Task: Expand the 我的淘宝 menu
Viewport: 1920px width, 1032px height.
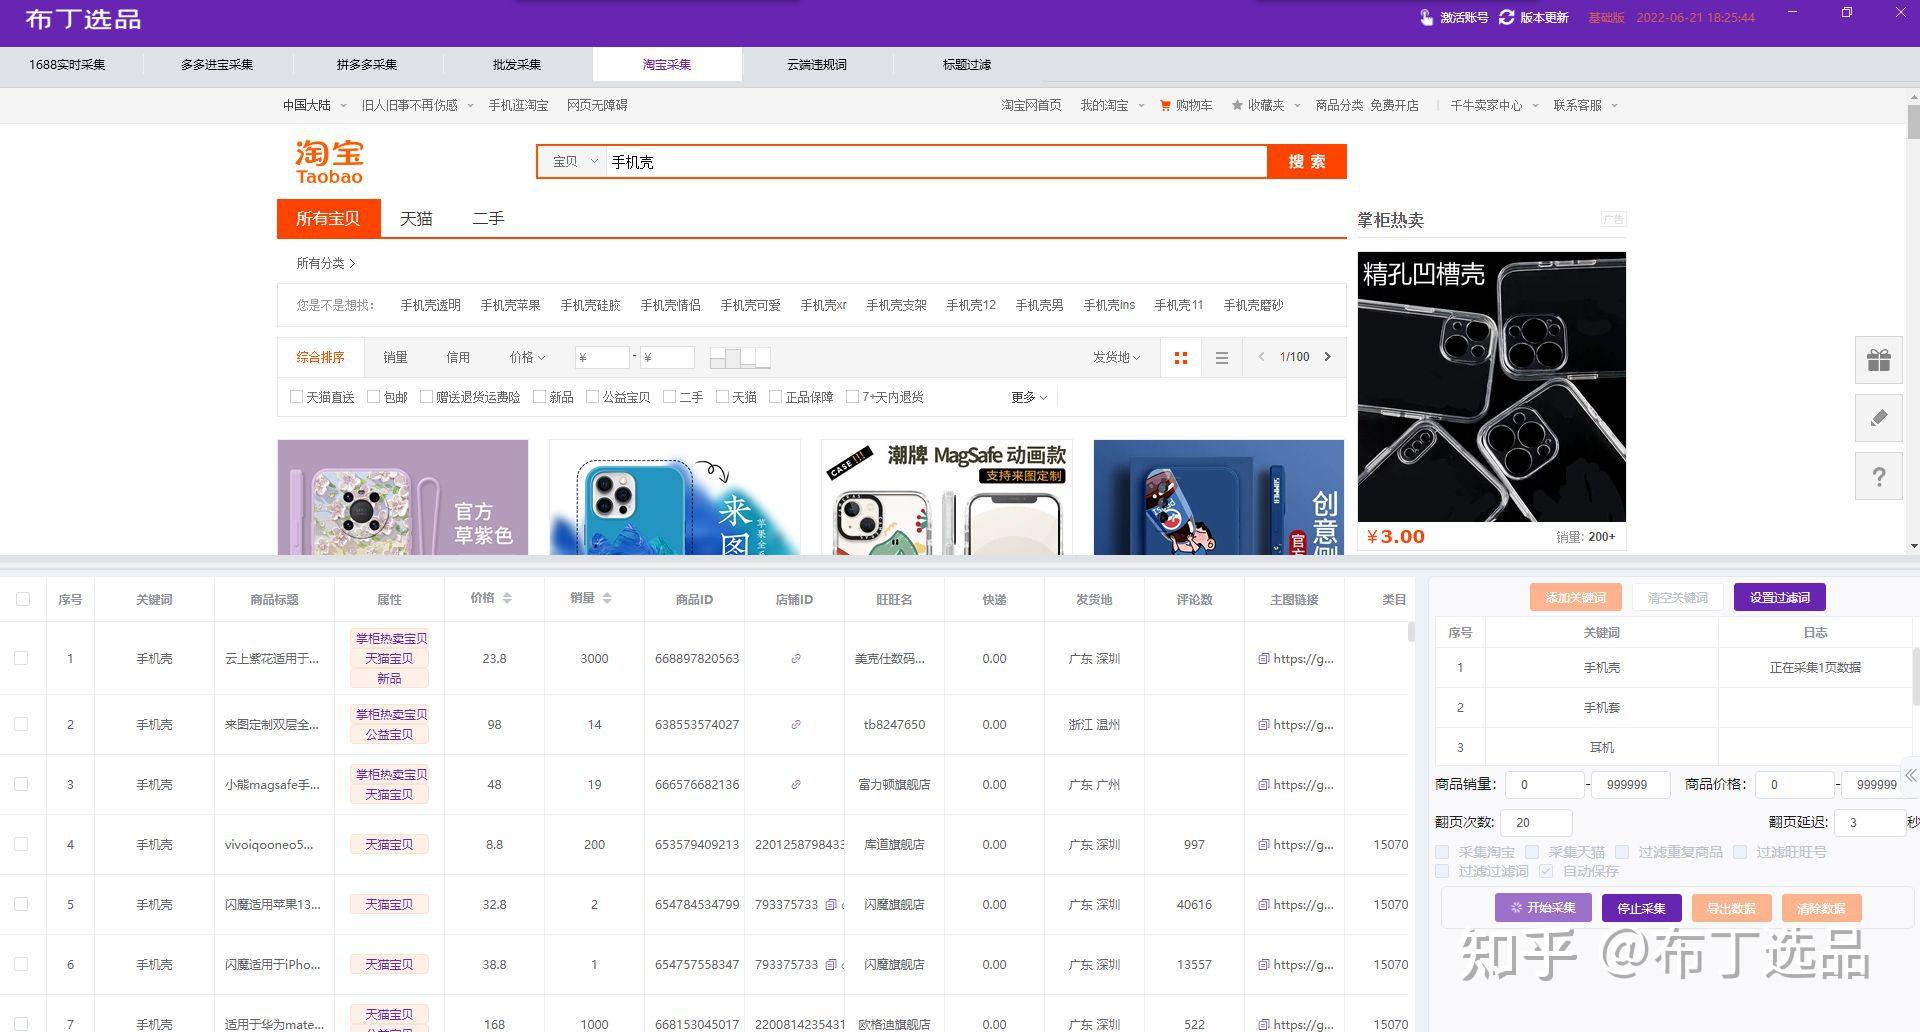Action: click(1111, 105)
